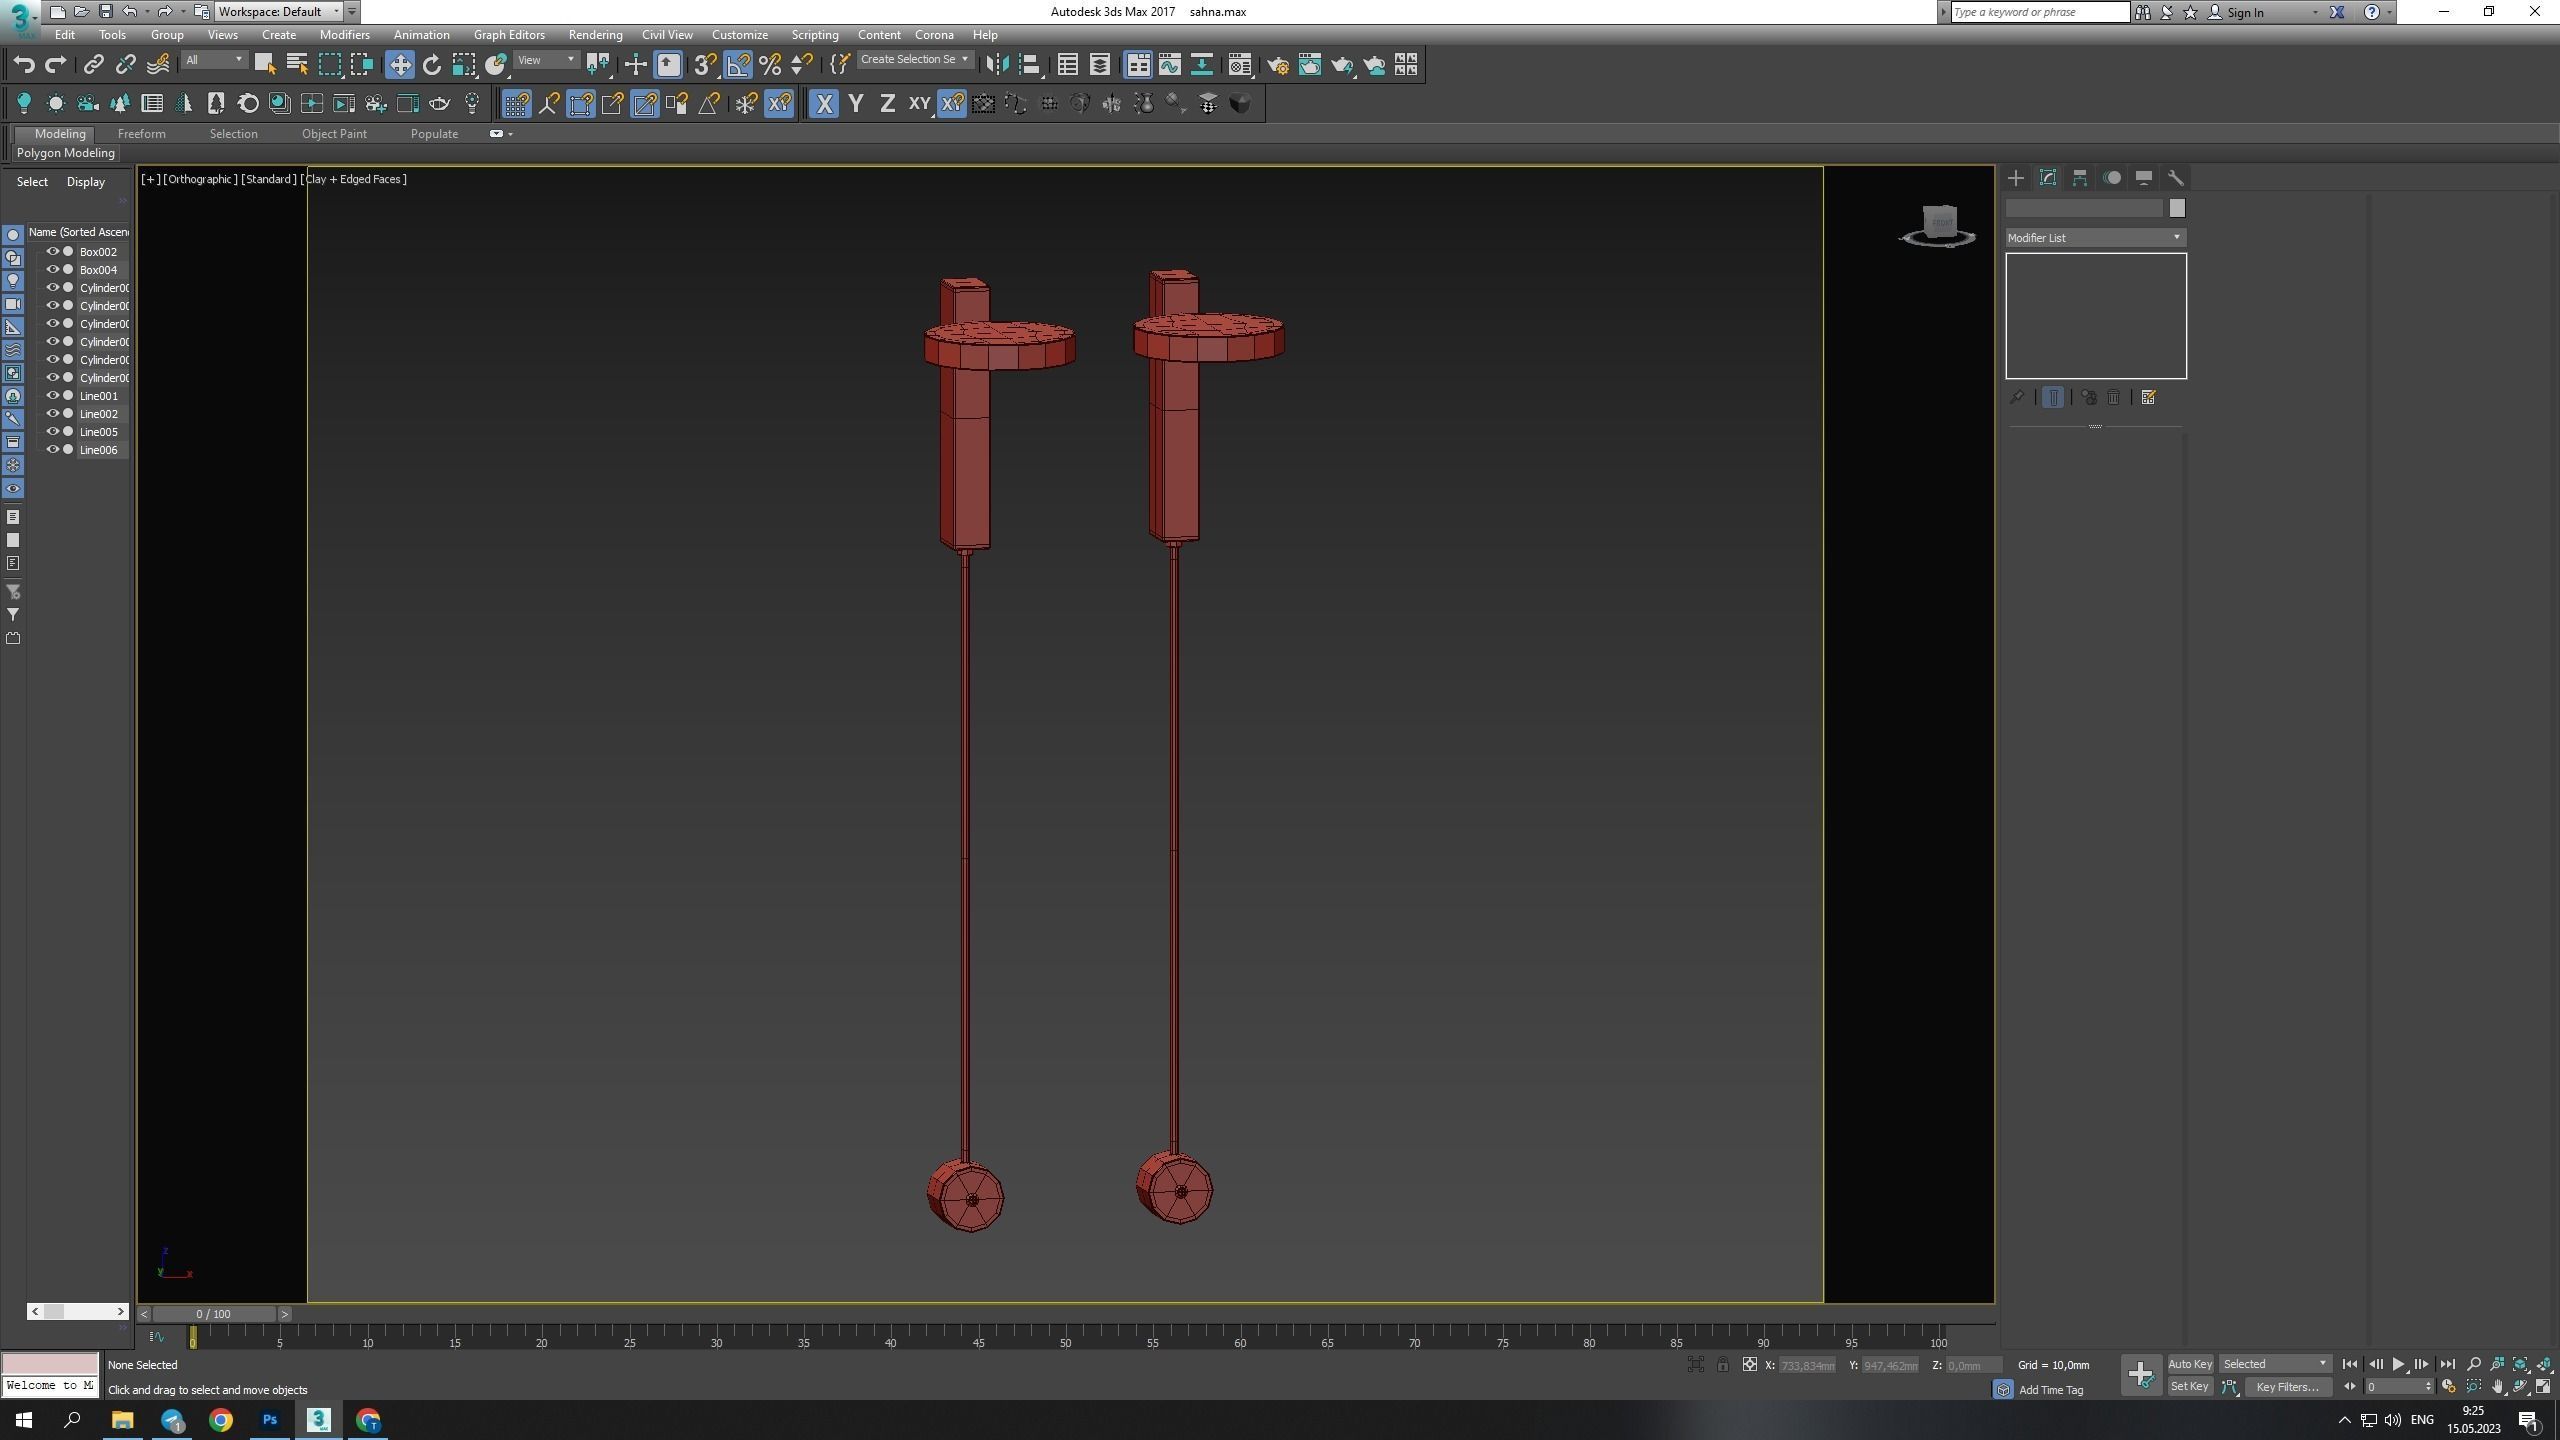
Task: Toggle the Angle Snap button
Action: click(x=737, y=65)
